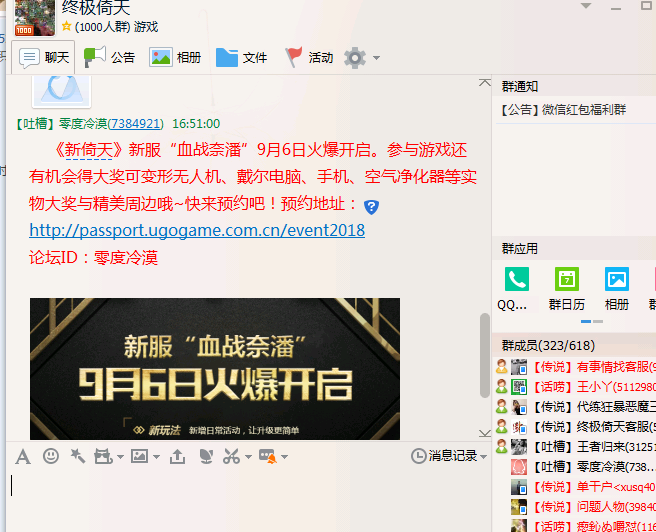Click into the message input box
Image resolution: width=656 pixels, height=532 pixels.
click(249, 498)
